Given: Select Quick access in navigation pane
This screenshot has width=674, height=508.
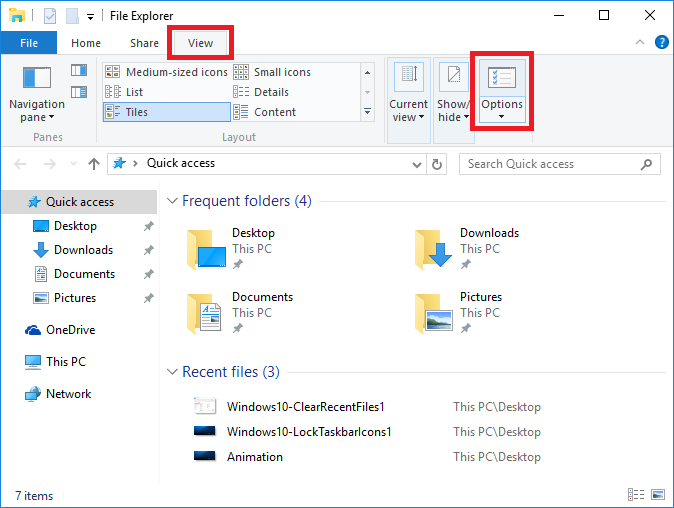Looking at the screenshot, I should pyautogui.click(x=80, y=202).
